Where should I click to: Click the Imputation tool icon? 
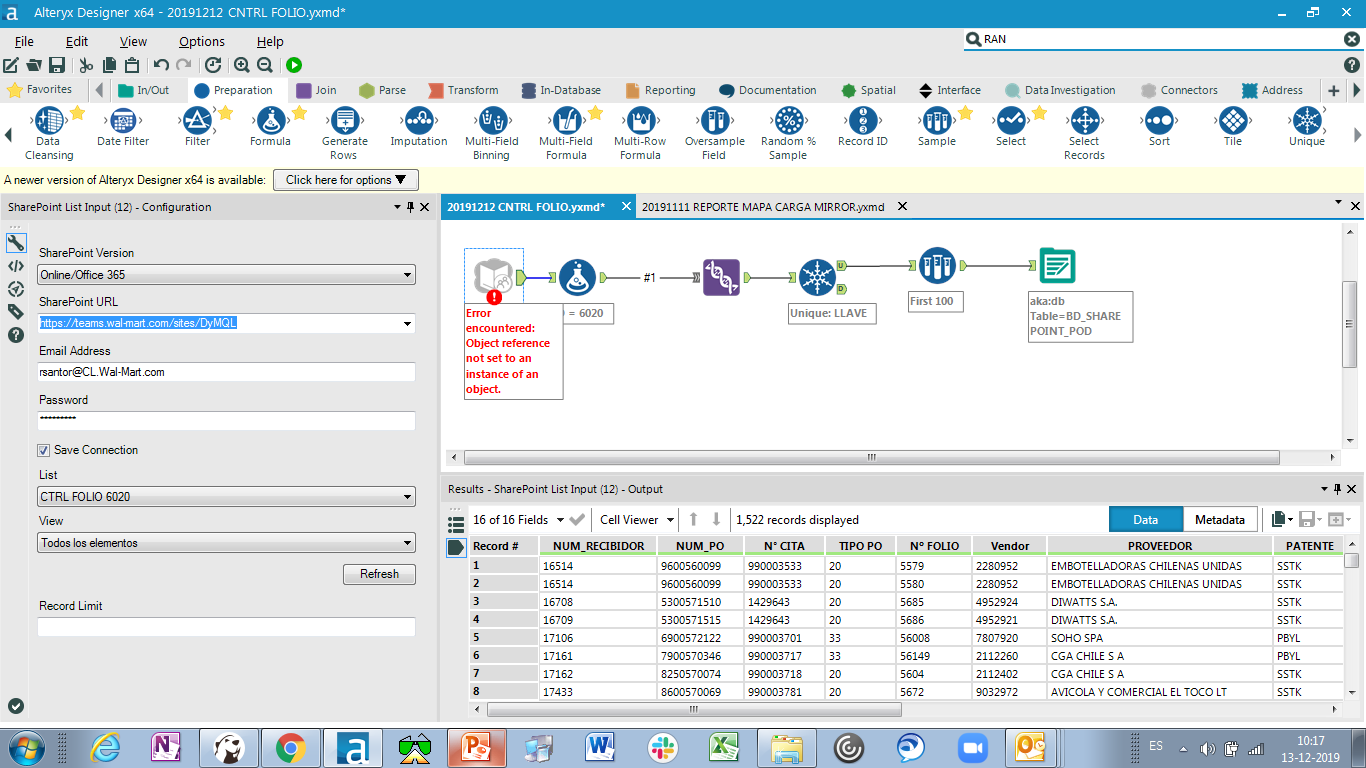coord(419,122)
